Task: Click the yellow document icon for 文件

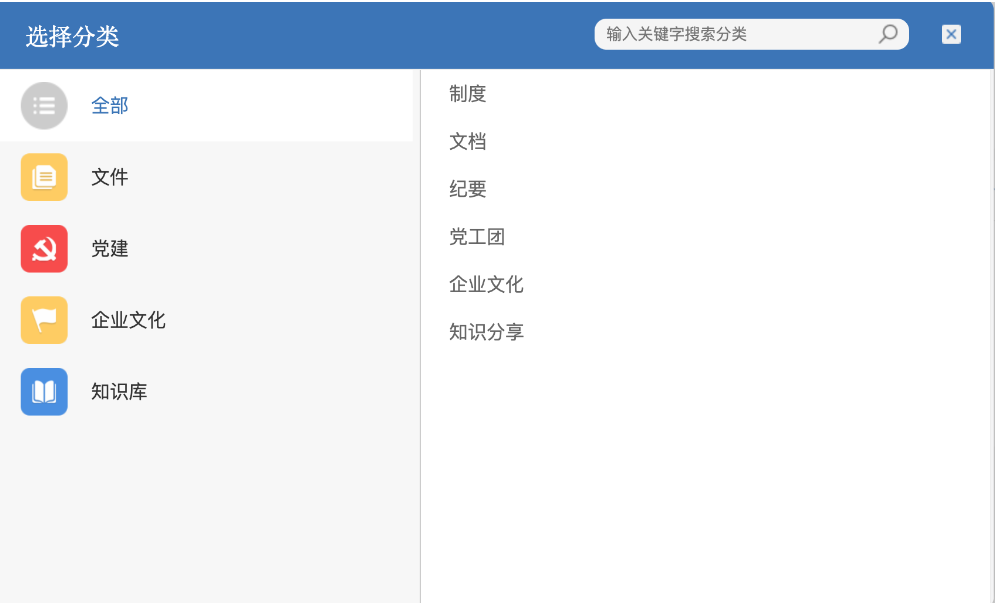Action: (44, 177)
